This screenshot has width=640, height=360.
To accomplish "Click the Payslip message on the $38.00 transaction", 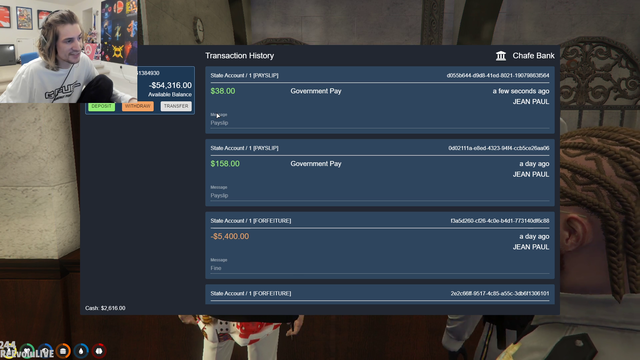I will (x=219, y=123).
